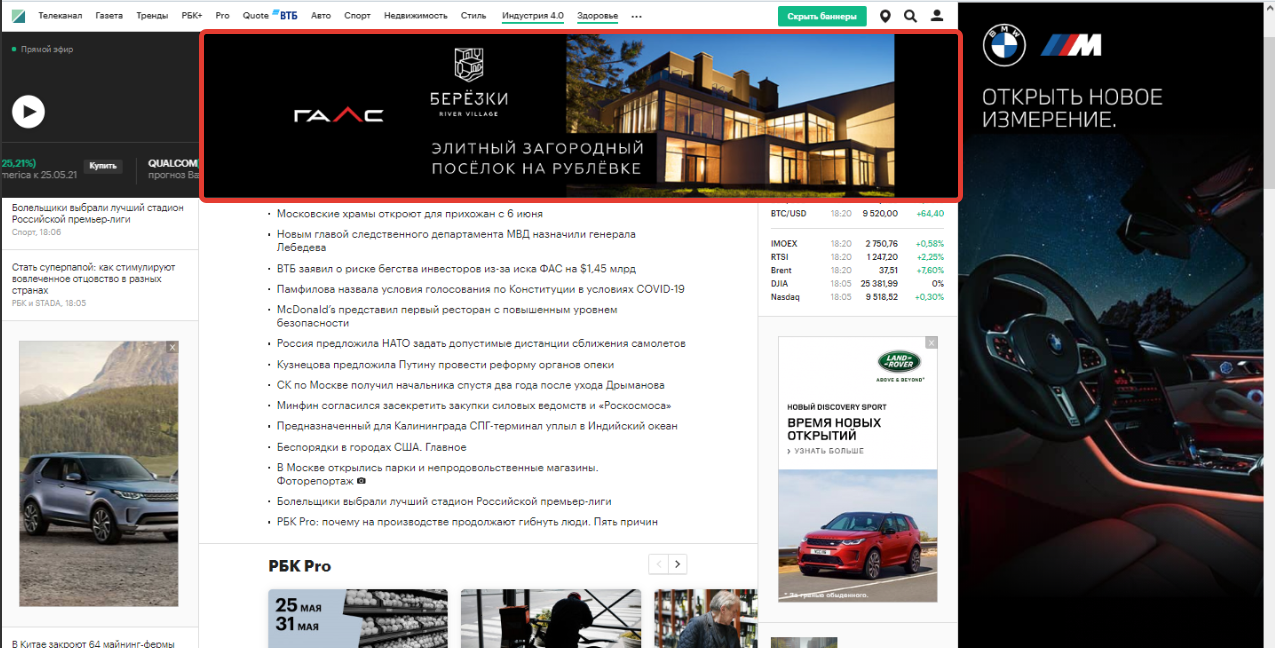Image resolution: width=1275 pixels, height=648 pixels.
Task: Open the Авто section
Action: [x=320, y=16]
